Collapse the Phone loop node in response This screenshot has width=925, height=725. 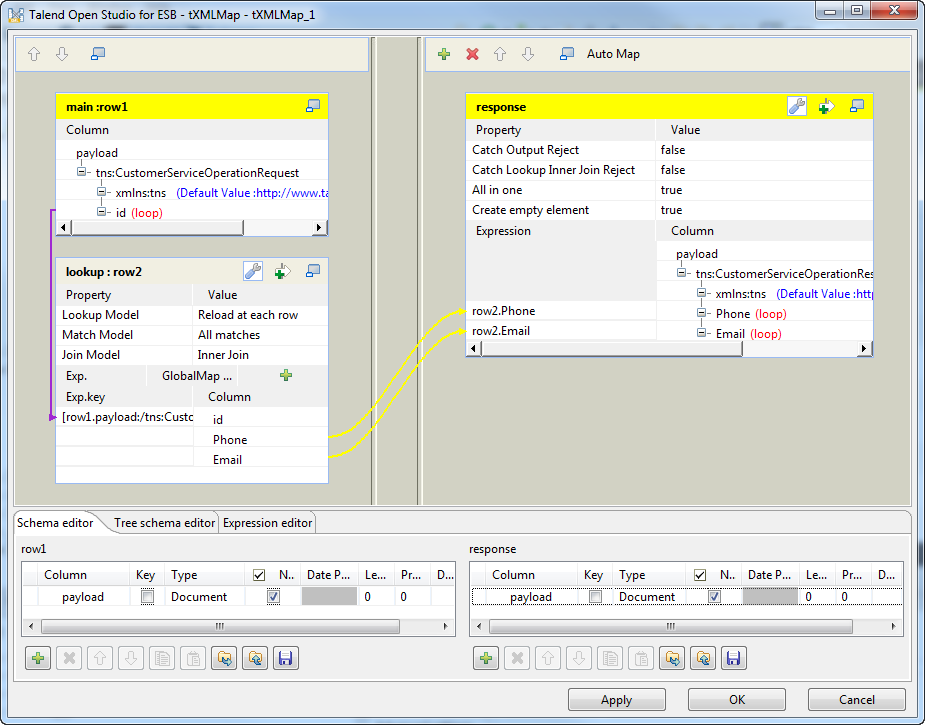(x=702, y=314)
